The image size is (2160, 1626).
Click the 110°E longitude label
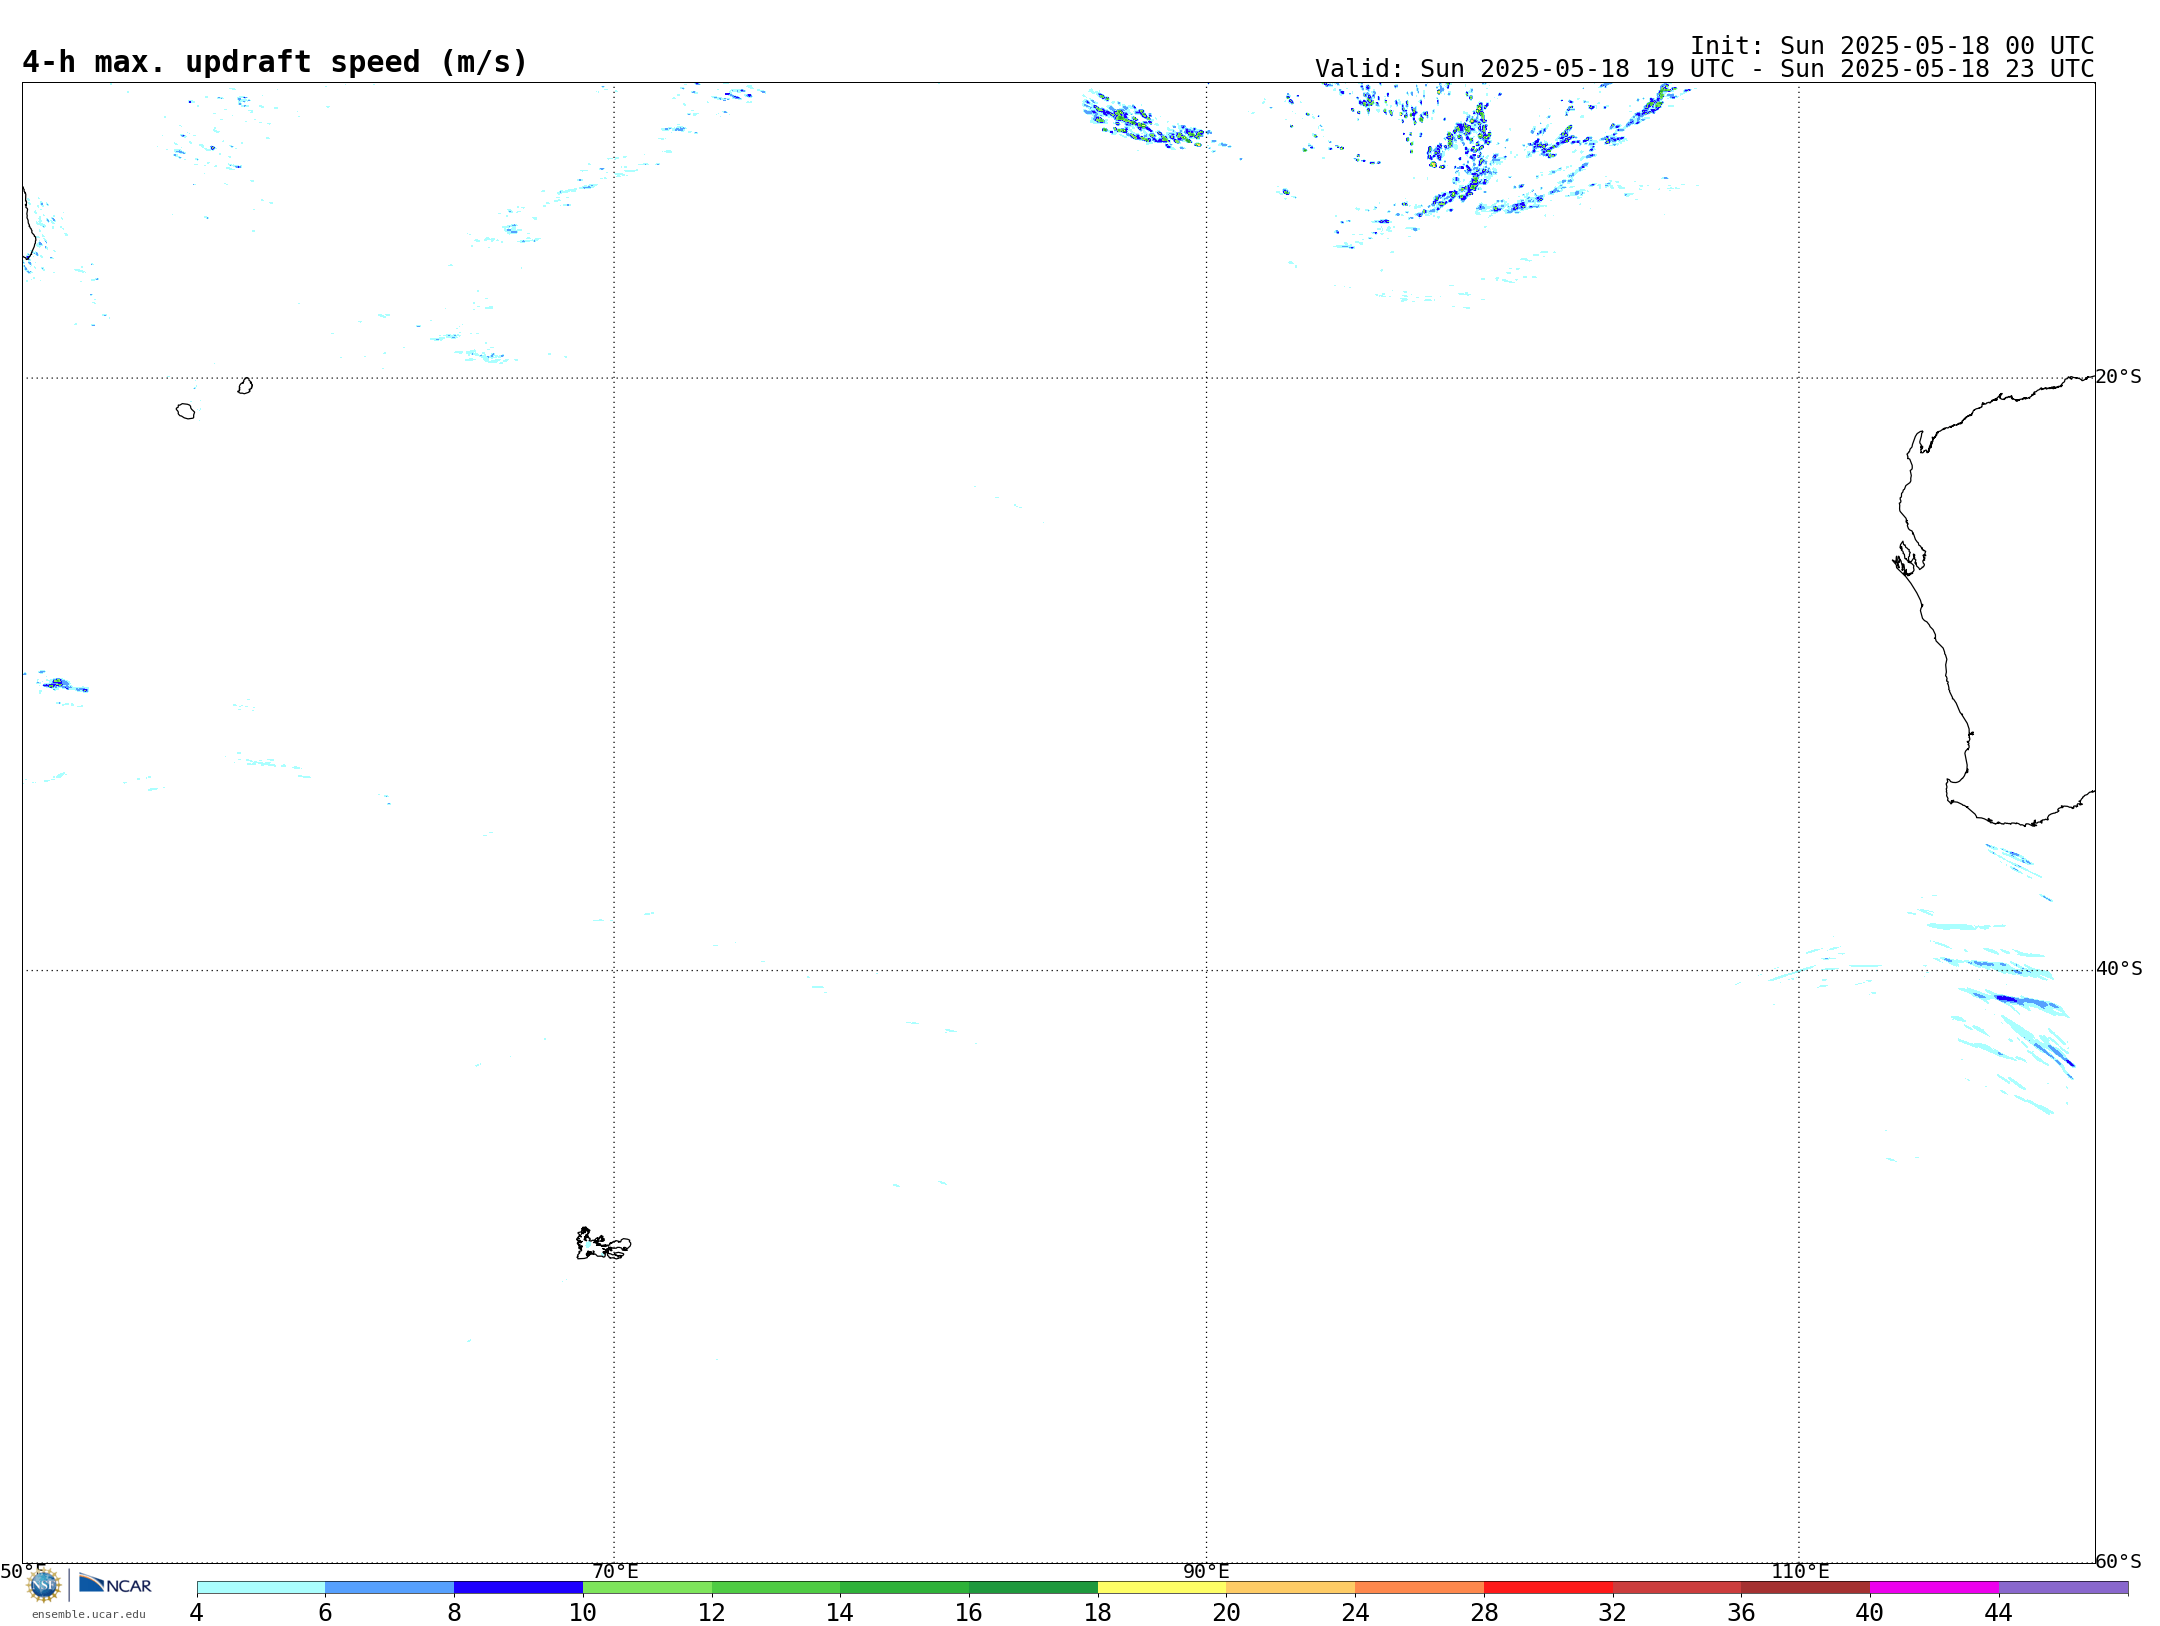point(1800,1572)
